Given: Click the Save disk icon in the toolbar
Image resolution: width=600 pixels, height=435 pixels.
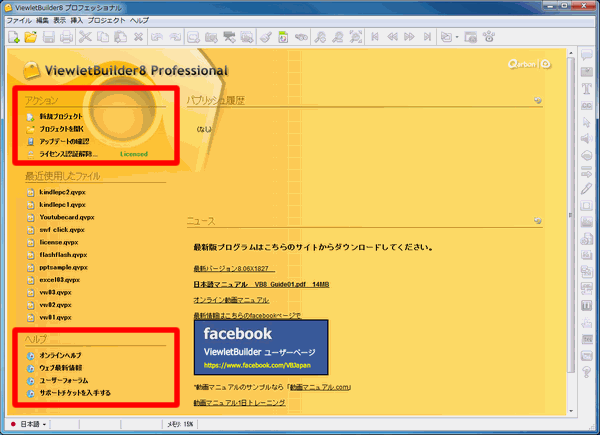Looking at the screenshot, I should point(48,37).
